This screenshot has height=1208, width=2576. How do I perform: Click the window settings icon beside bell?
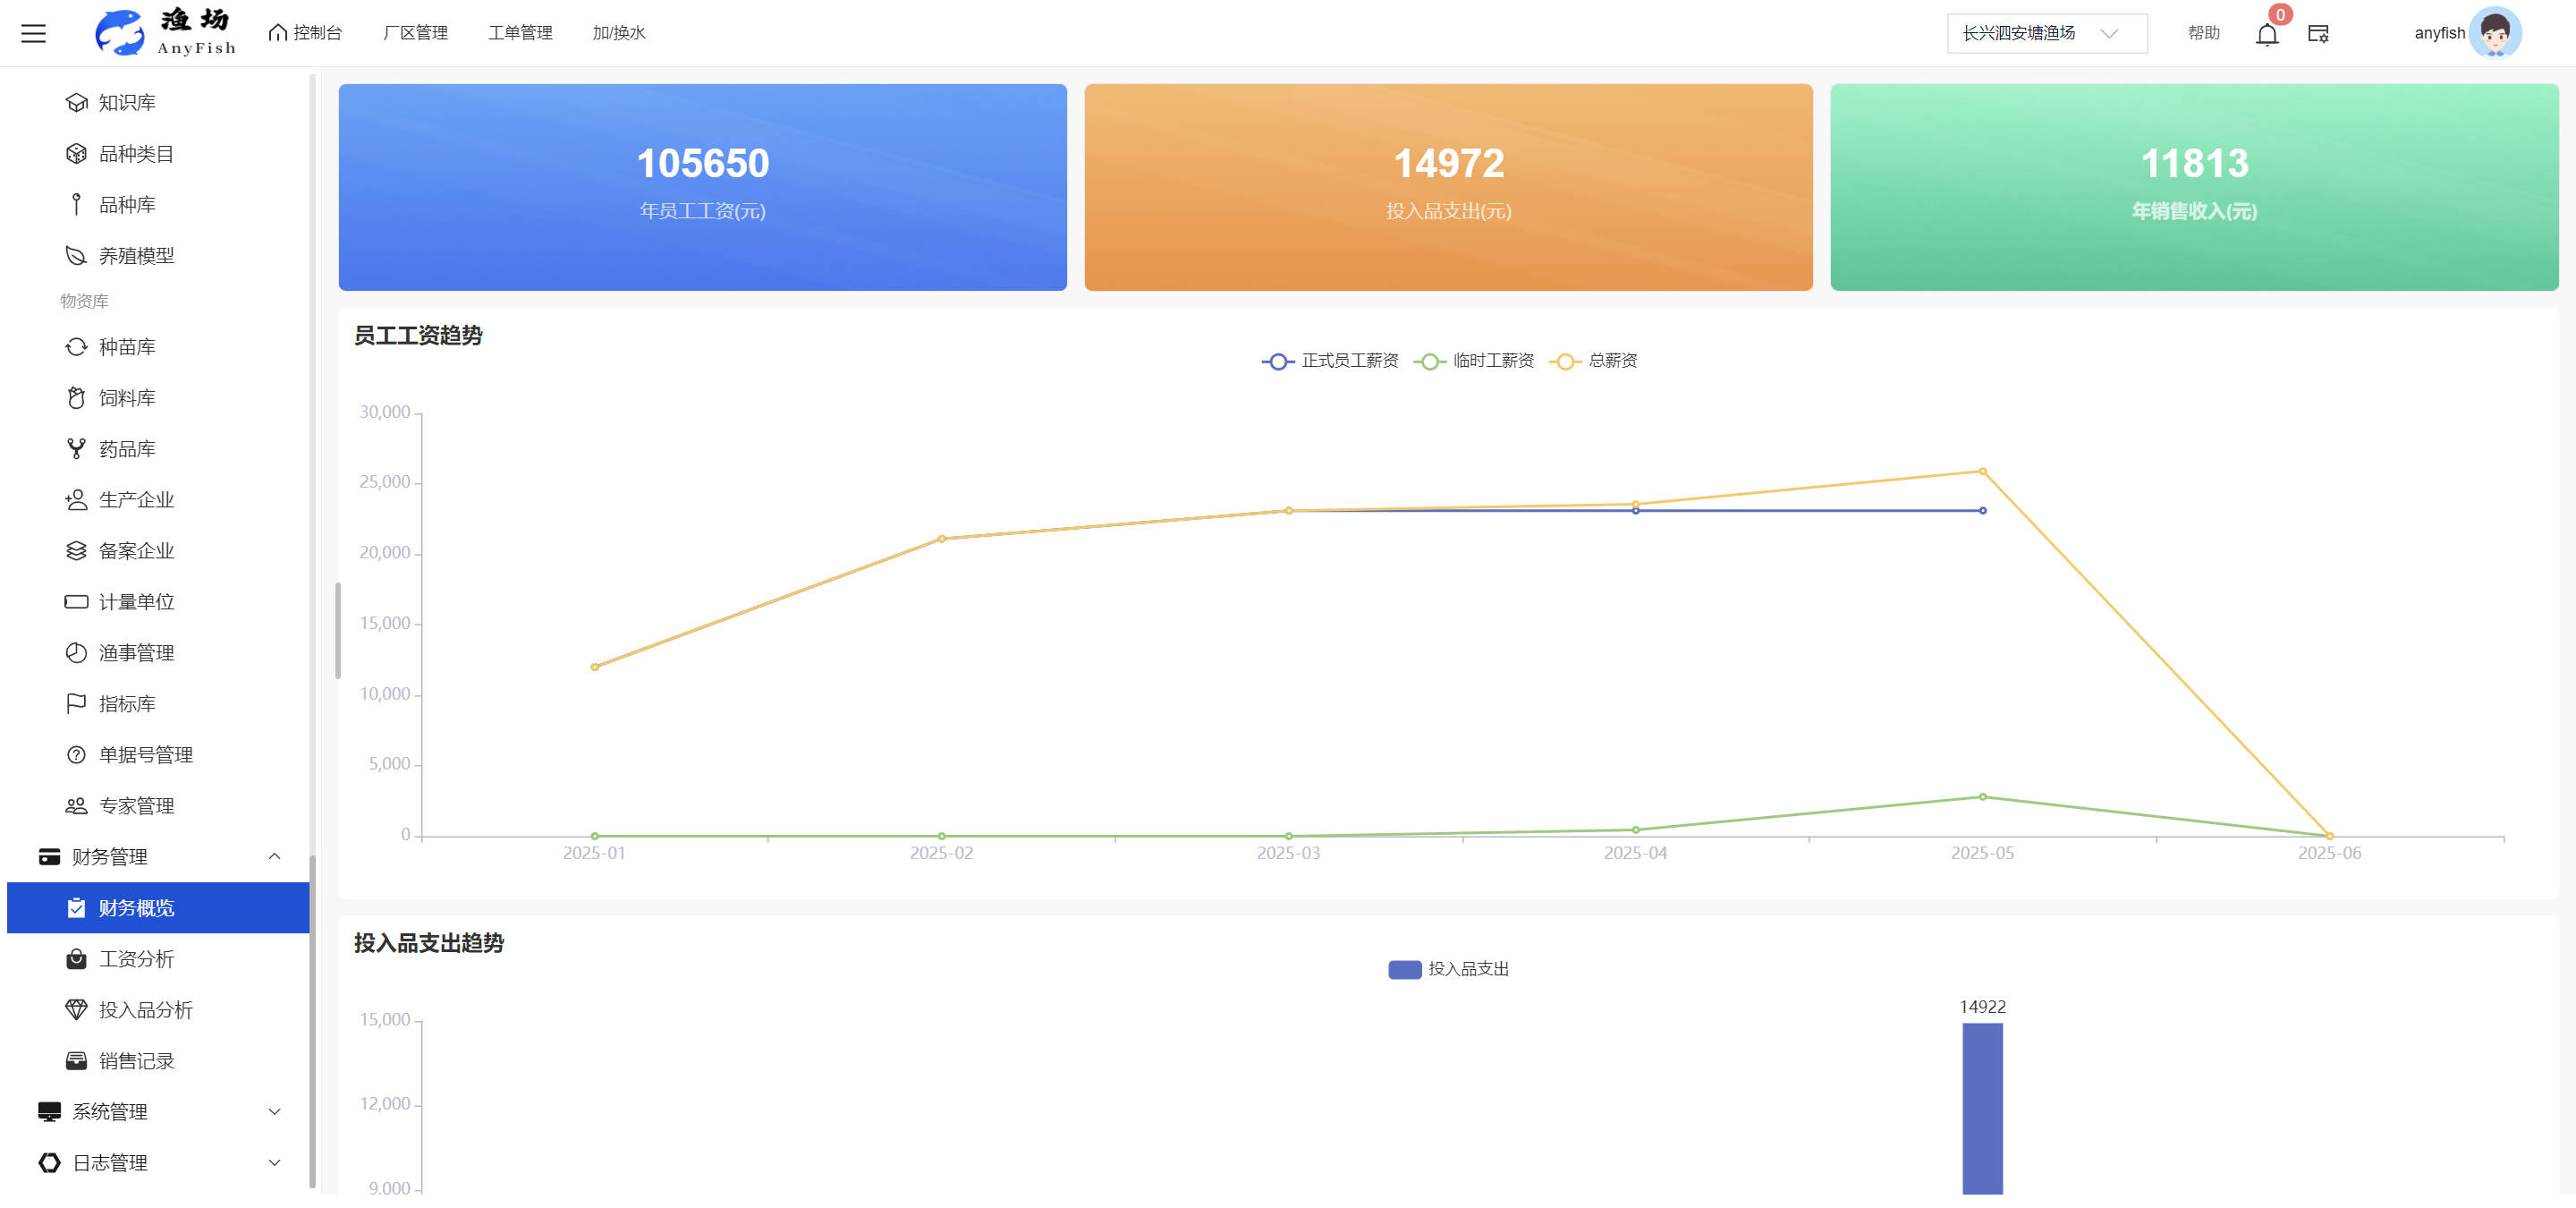pyautogui.click(x=2318, y=34)
